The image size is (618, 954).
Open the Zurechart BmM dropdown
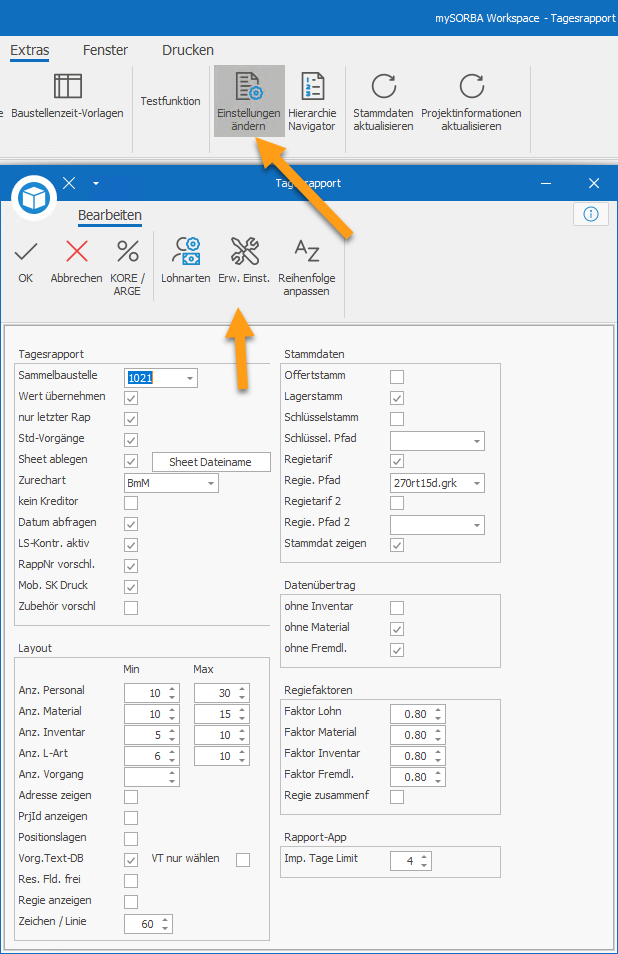(x=210, y=483)
